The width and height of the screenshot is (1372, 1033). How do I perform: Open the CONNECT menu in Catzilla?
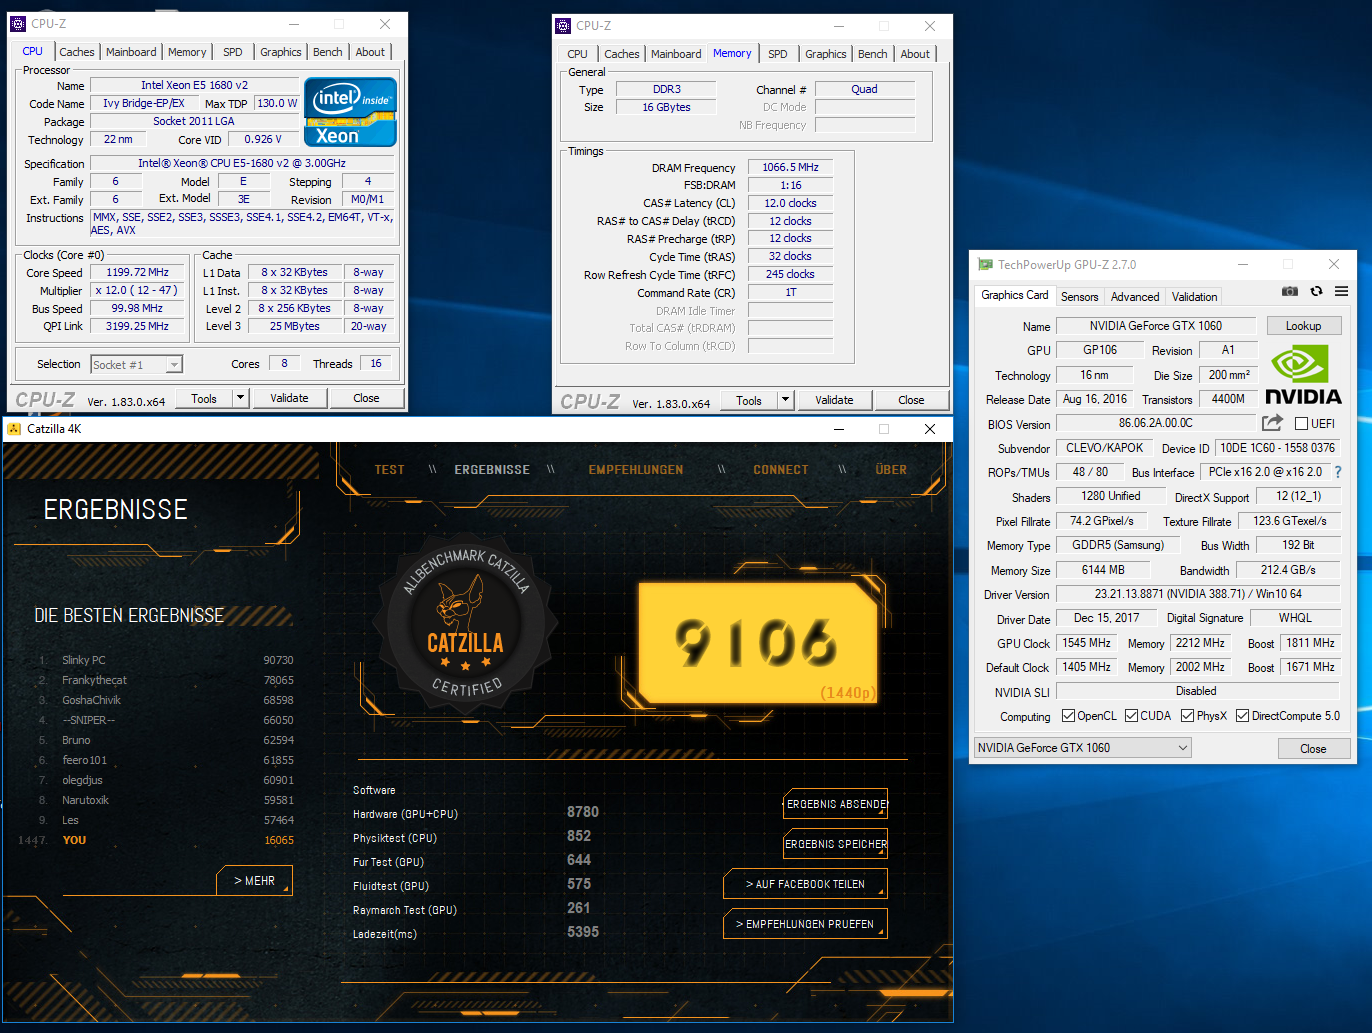pos(781,470)
